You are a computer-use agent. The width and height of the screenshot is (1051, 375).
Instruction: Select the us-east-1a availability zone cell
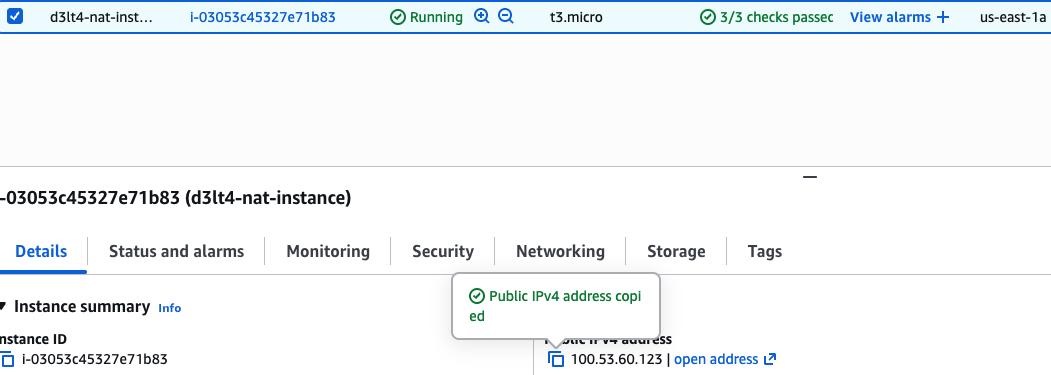click(1012, 17)
